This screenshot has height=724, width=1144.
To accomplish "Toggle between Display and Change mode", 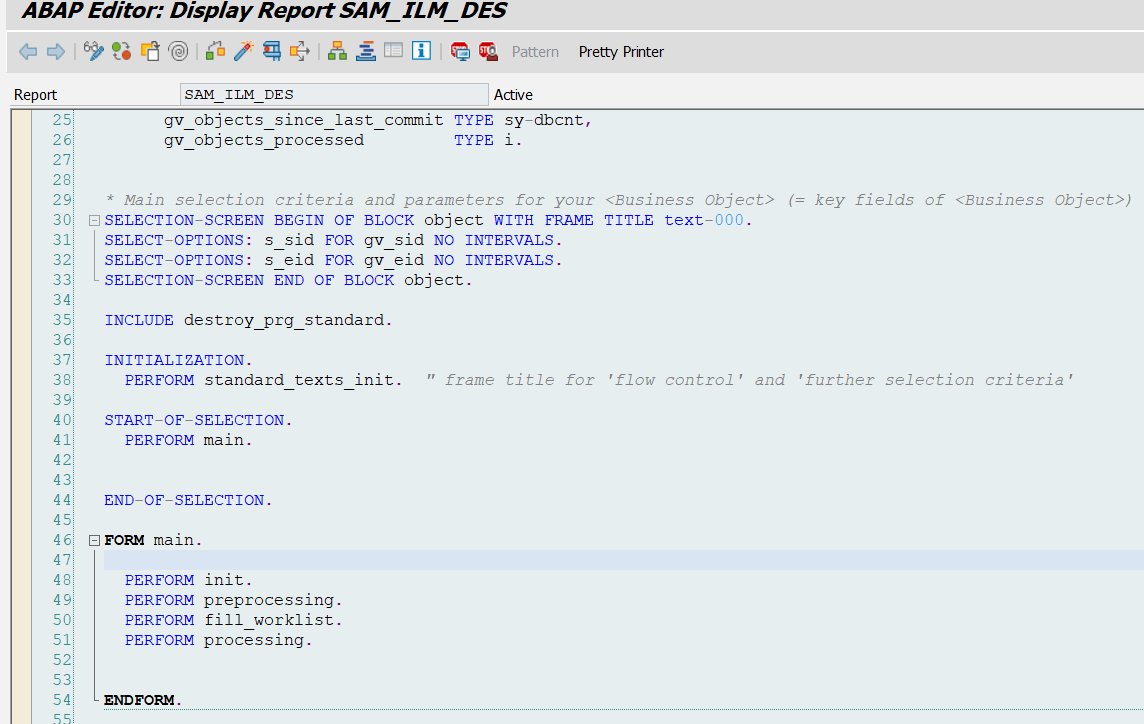I will pyautogui.click(x=94, y=51).
